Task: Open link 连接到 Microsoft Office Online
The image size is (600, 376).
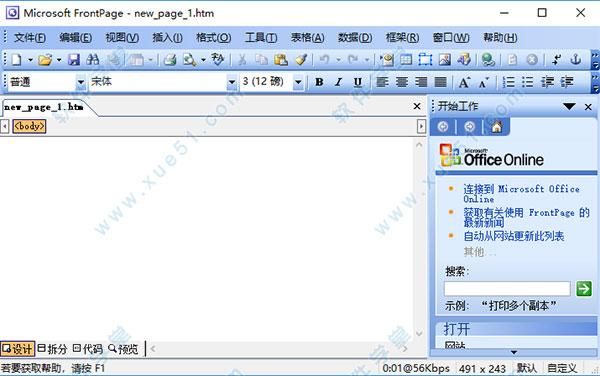Action: 521,194
